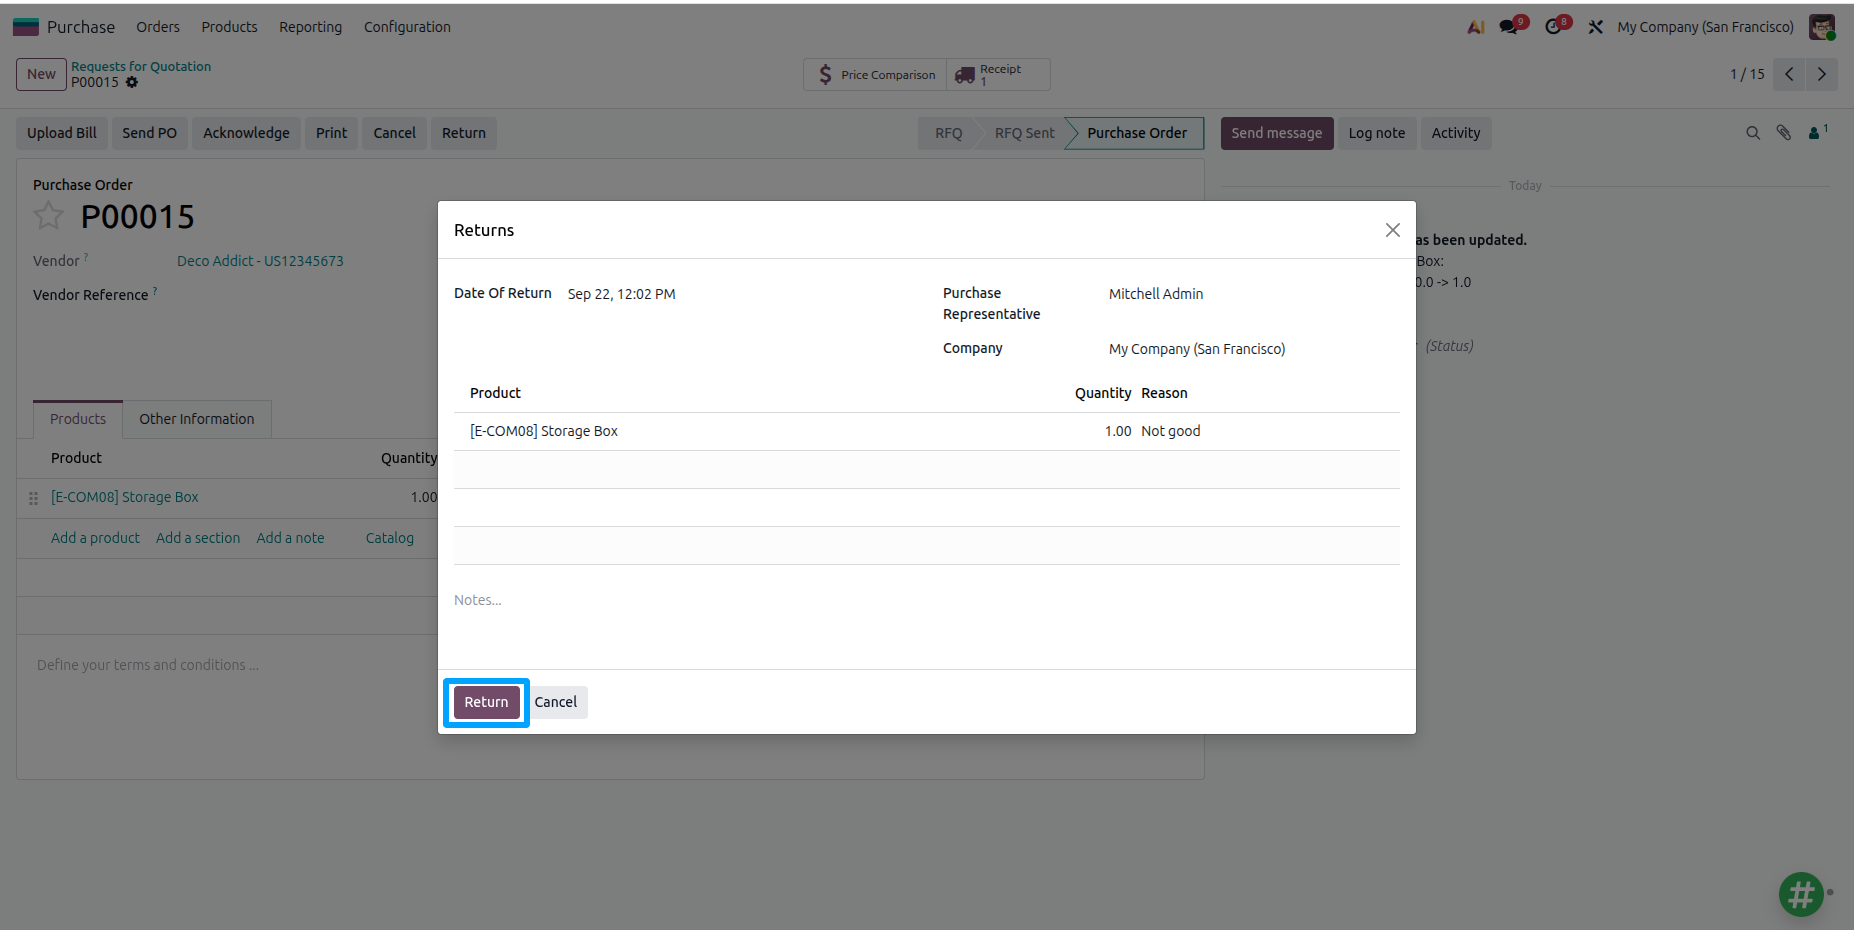Click the debug tools wrench icon
Viewport: 1854px width, 930px height.
tap(1596, 27)
